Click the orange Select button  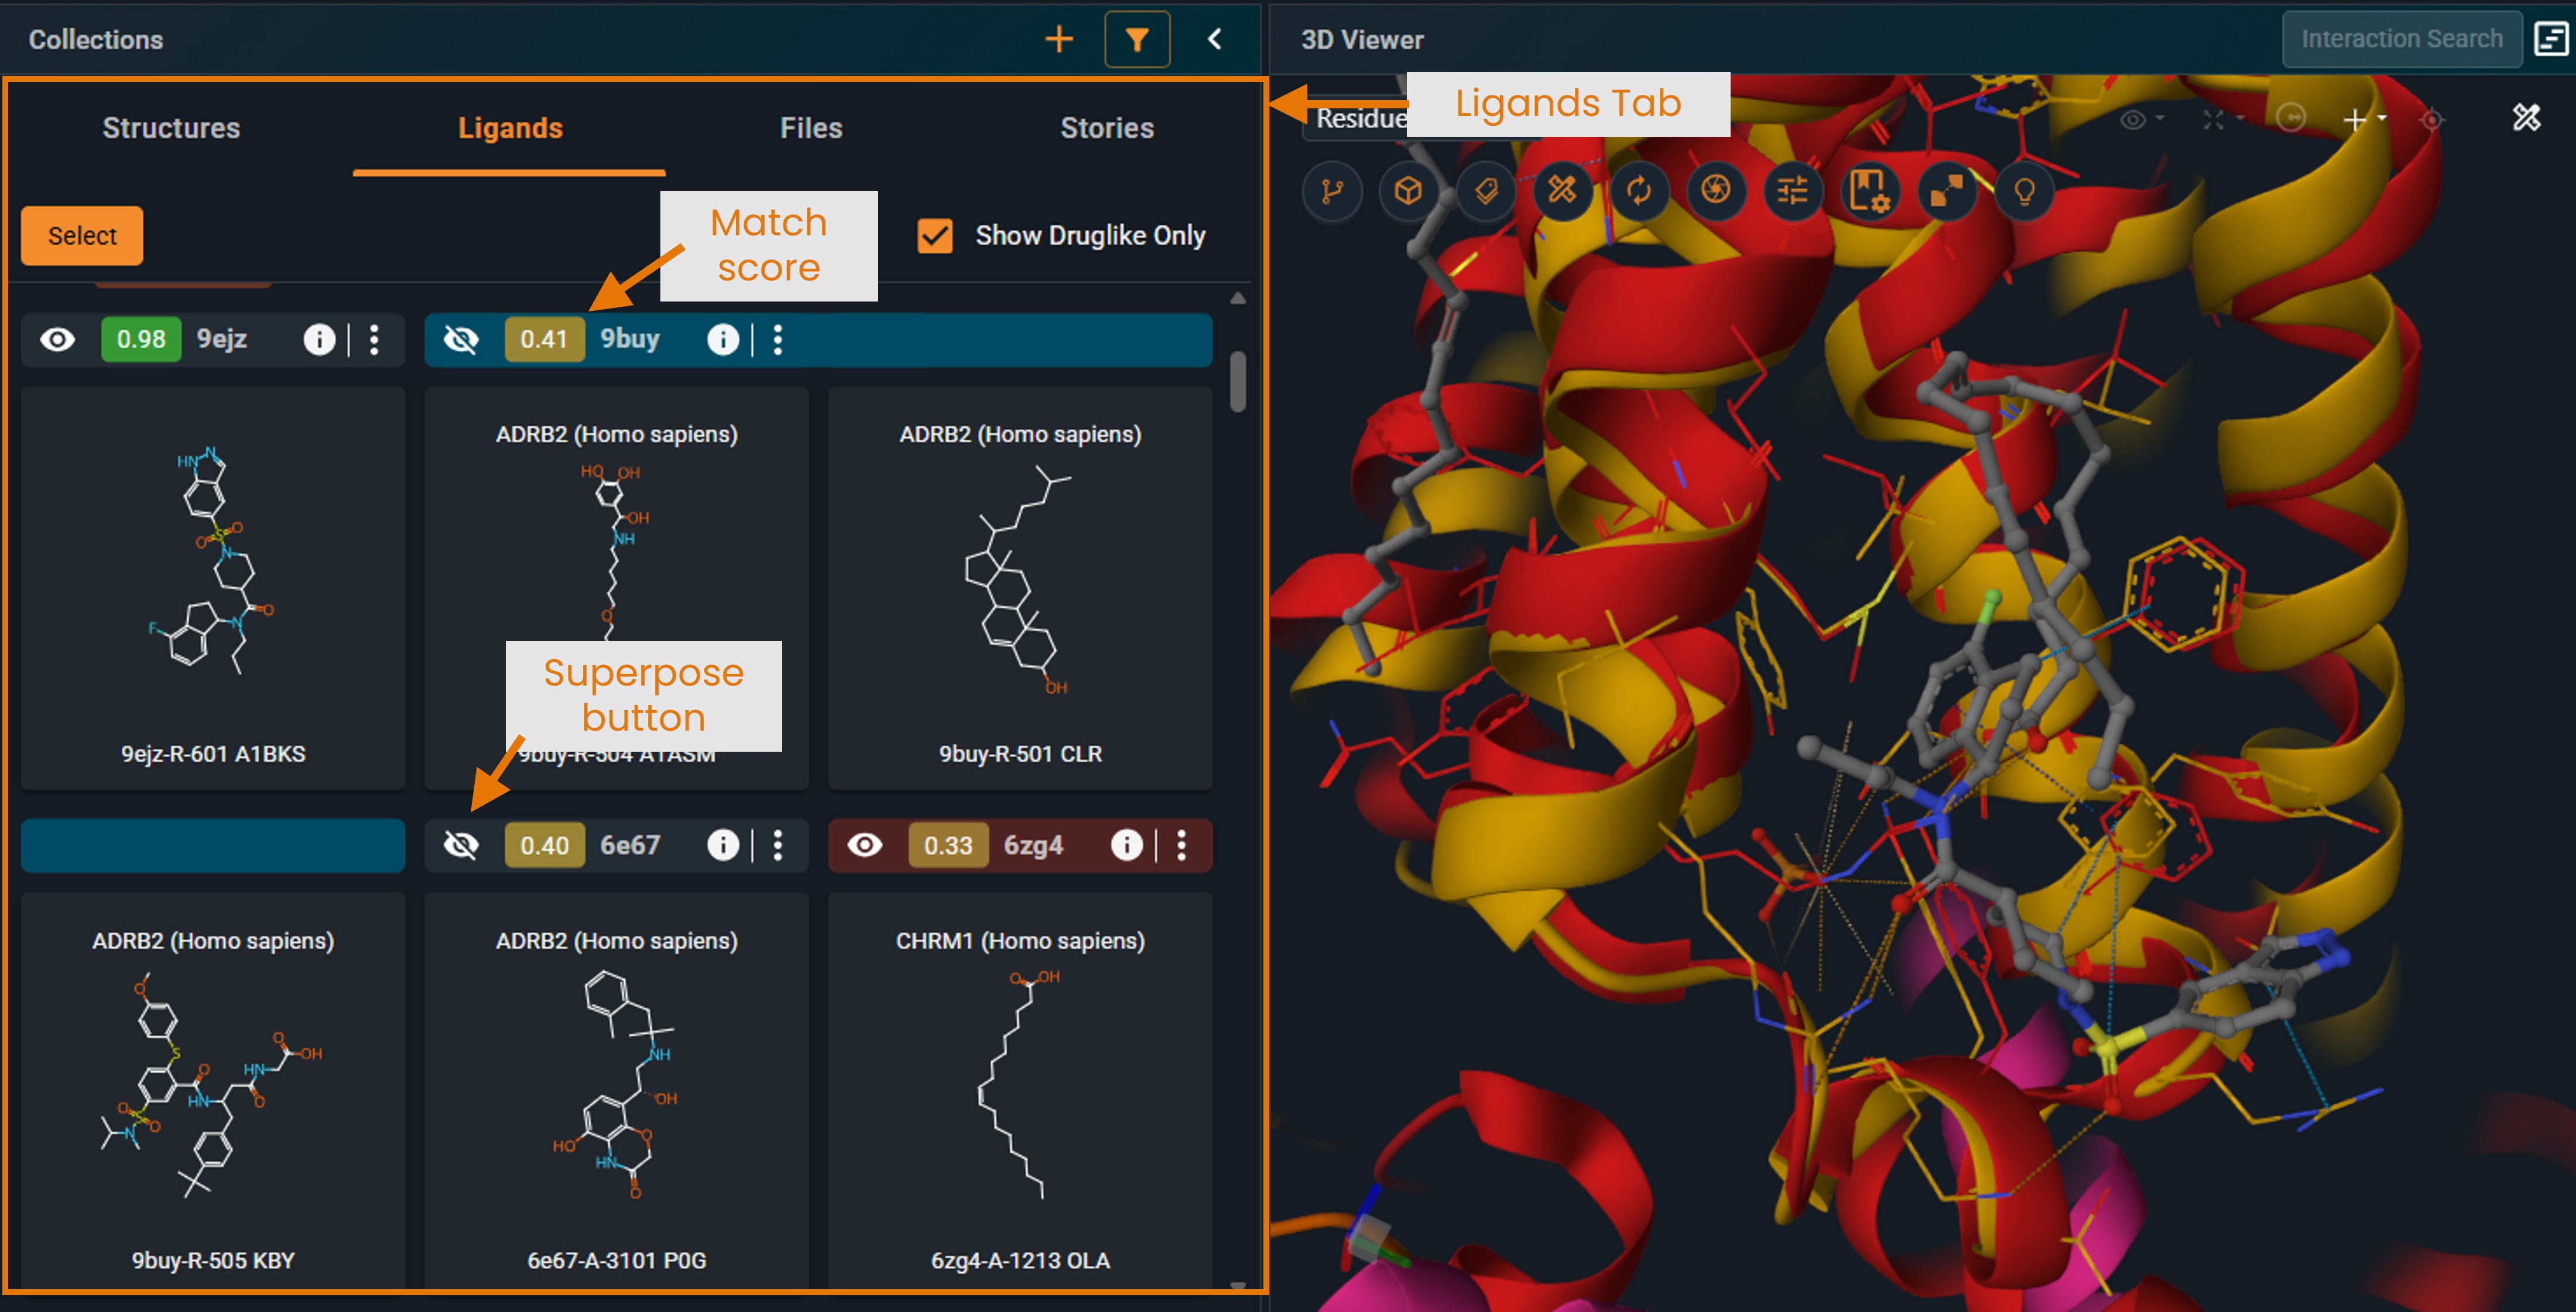[82, 236]
